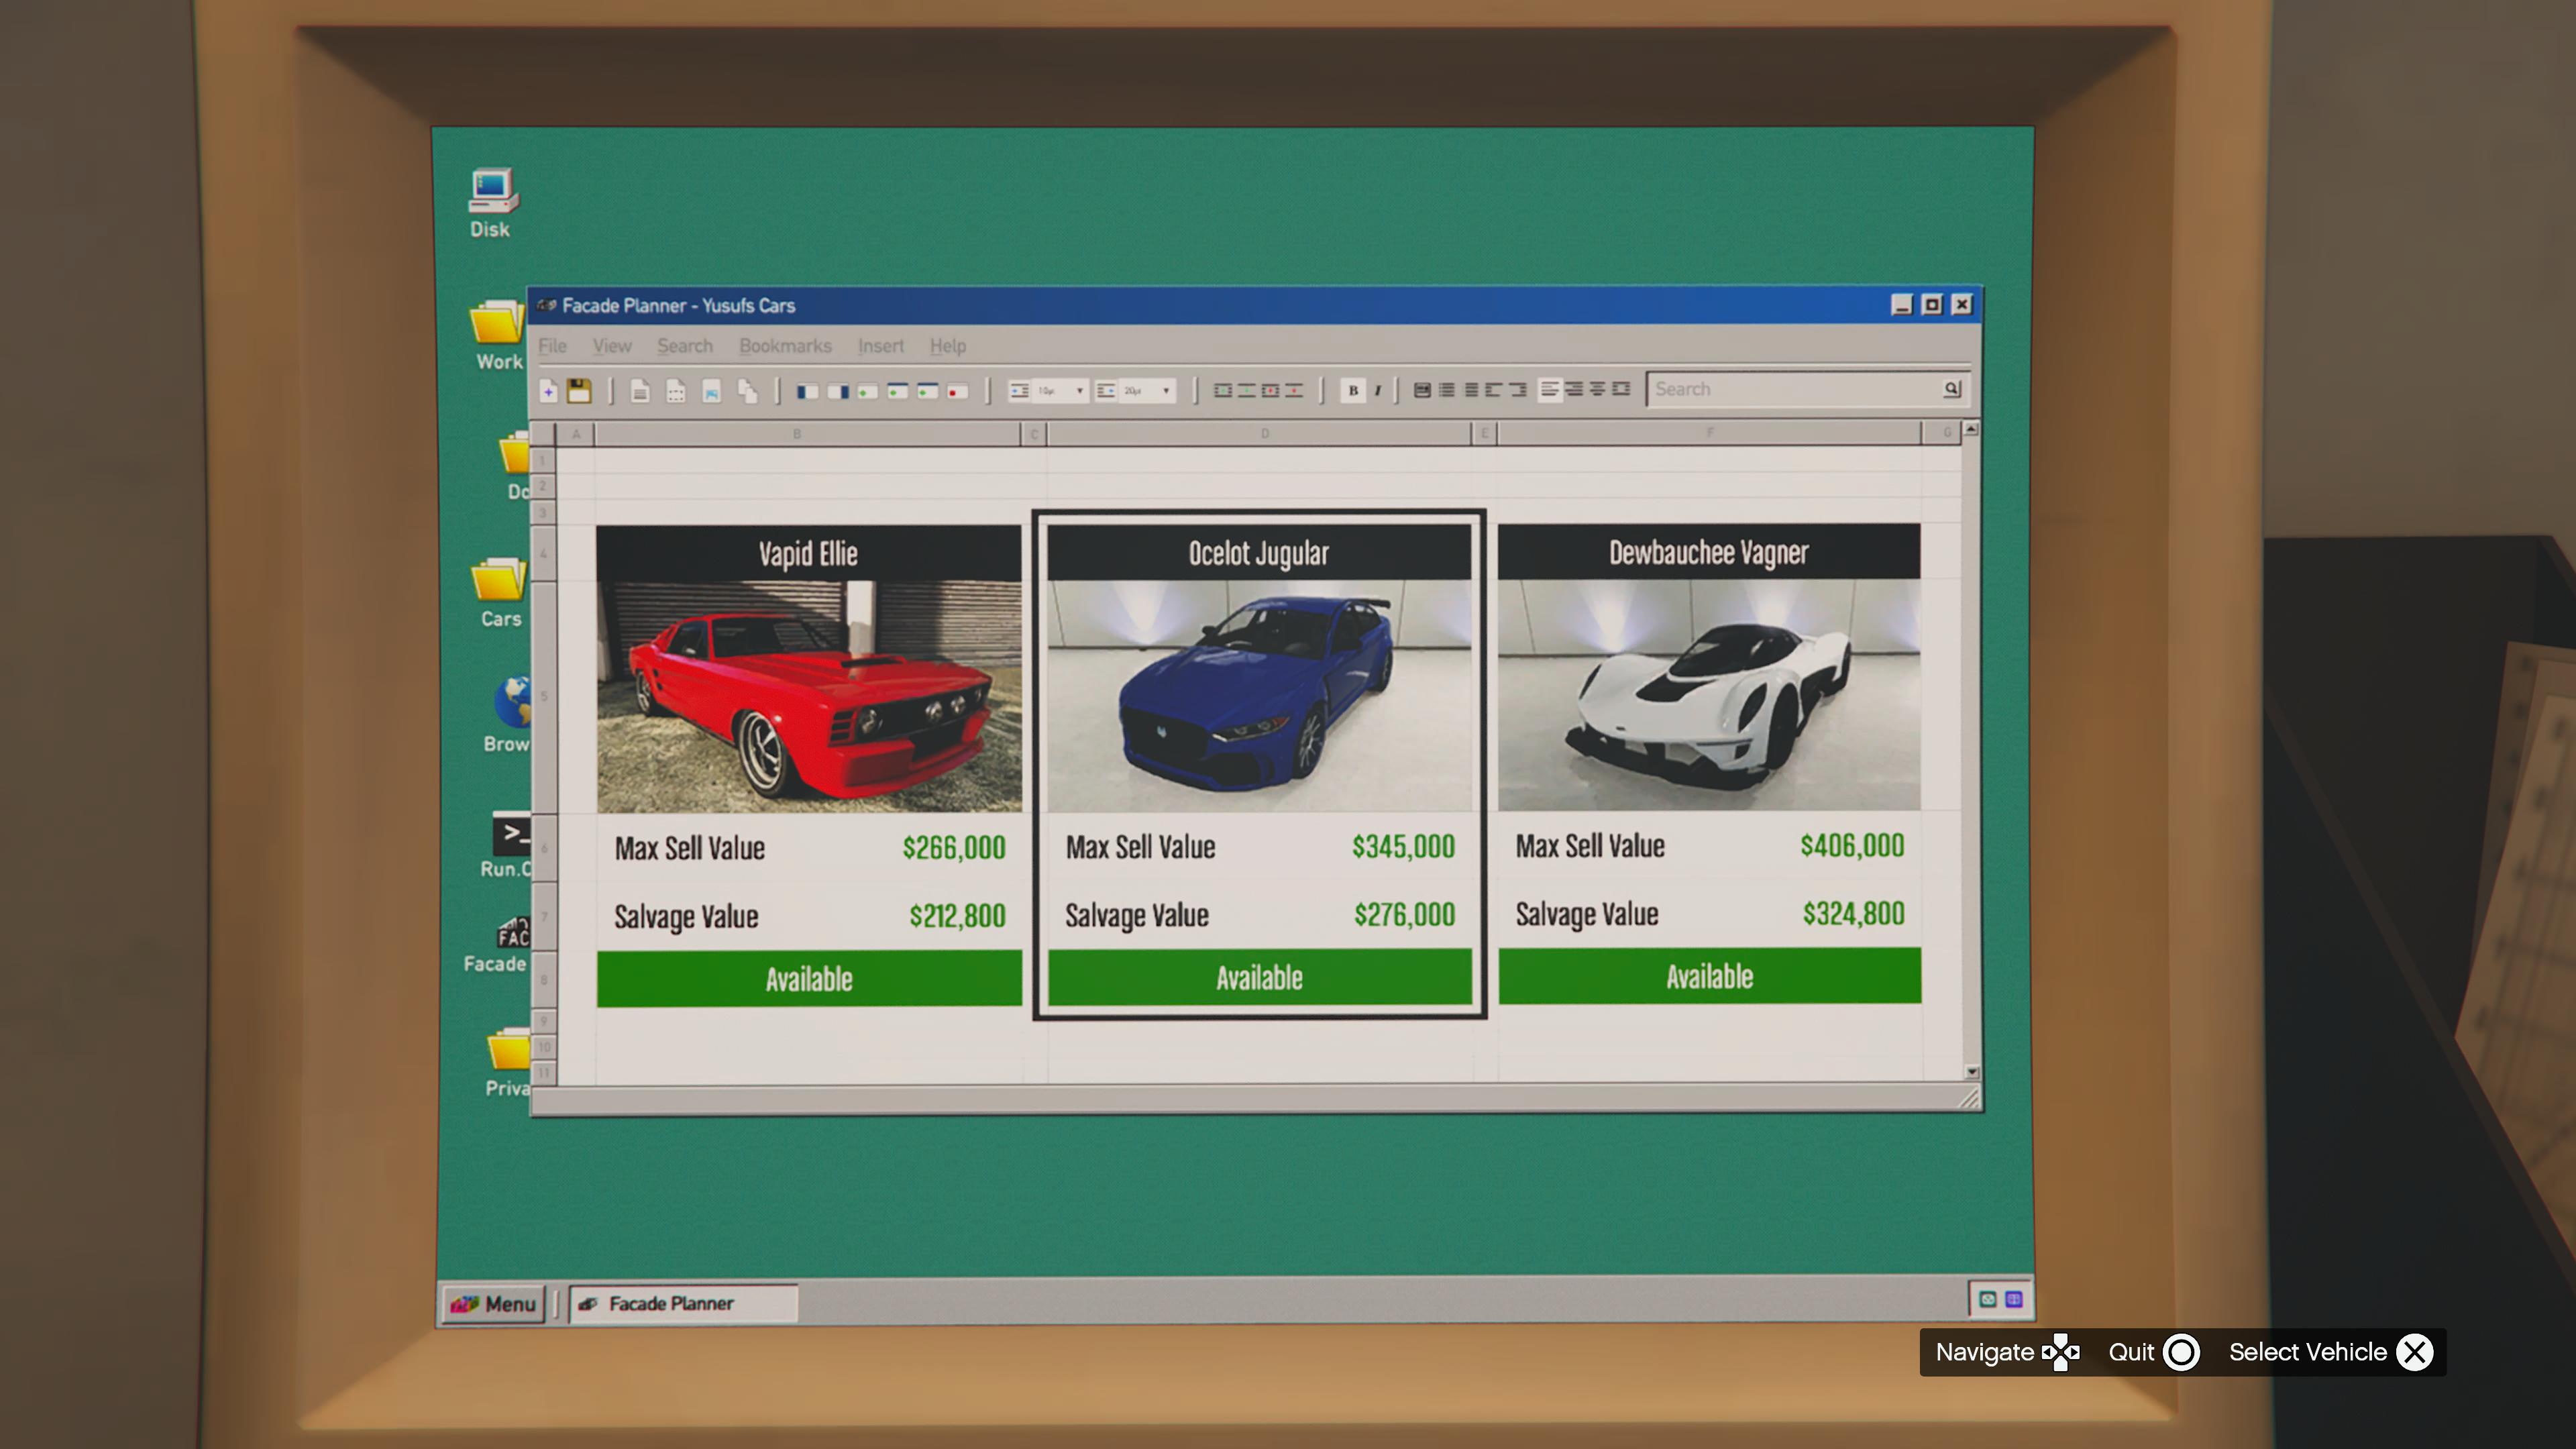Click the taskbar Menu start button
2576x1449 pixels.
point(494,1304)
